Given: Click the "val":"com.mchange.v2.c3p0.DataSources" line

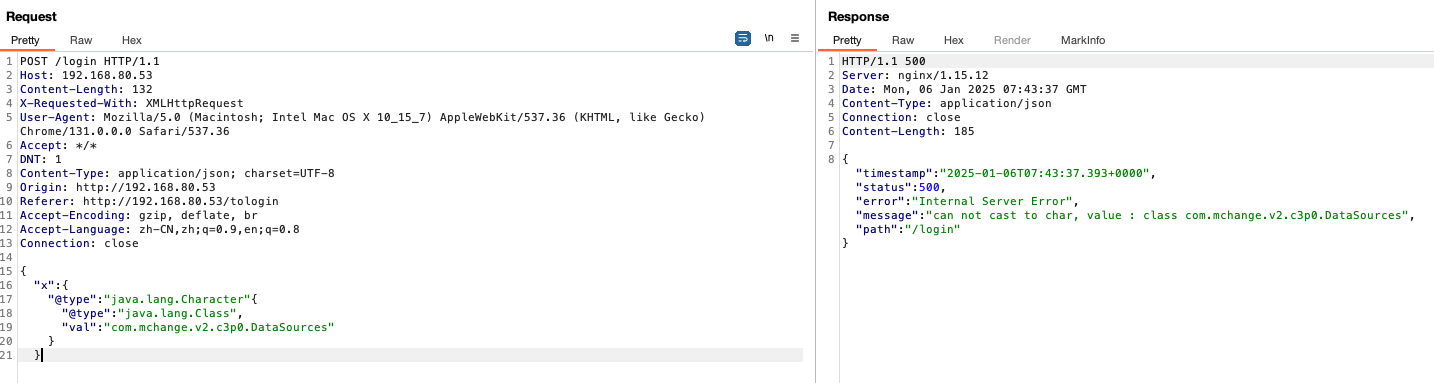Looking at the screenshot, I should pos(197,327).
